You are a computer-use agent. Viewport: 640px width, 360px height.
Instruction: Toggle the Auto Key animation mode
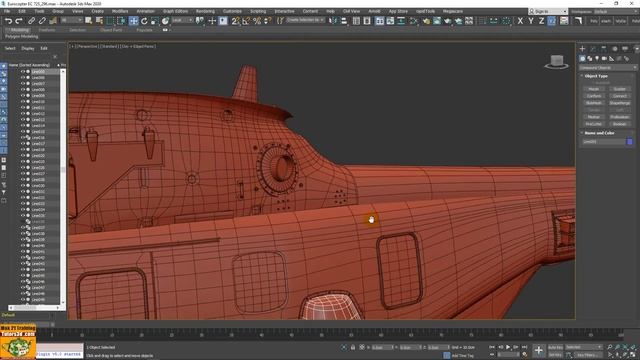[555, 347]
